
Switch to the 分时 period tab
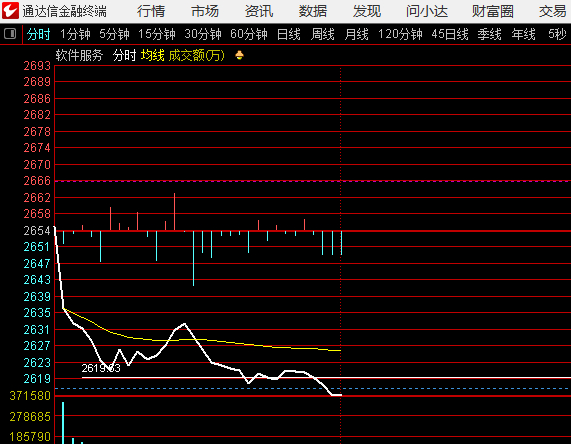(x=38, y=34)
